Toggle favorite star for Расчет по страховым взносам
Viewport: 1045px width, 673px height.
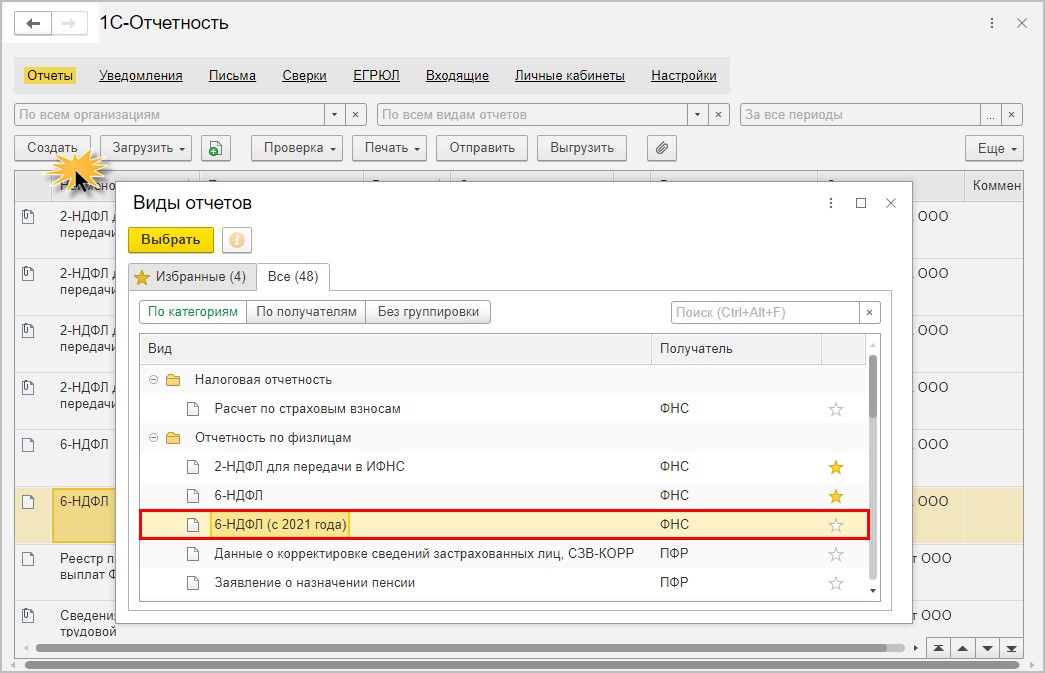tap(836, 409)
